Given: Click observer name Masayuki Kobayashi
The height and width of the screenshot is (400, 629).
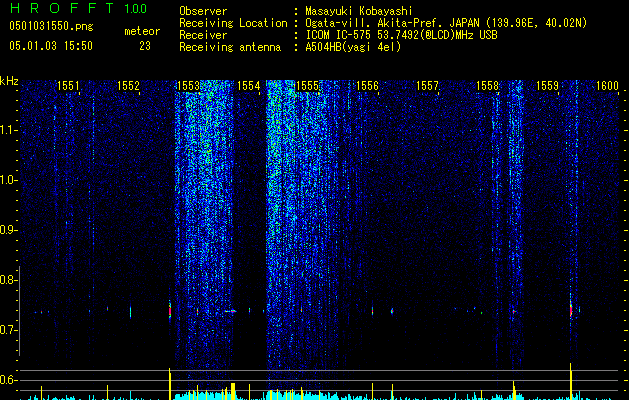Looking at the screenshot, I should pos(359,11).
